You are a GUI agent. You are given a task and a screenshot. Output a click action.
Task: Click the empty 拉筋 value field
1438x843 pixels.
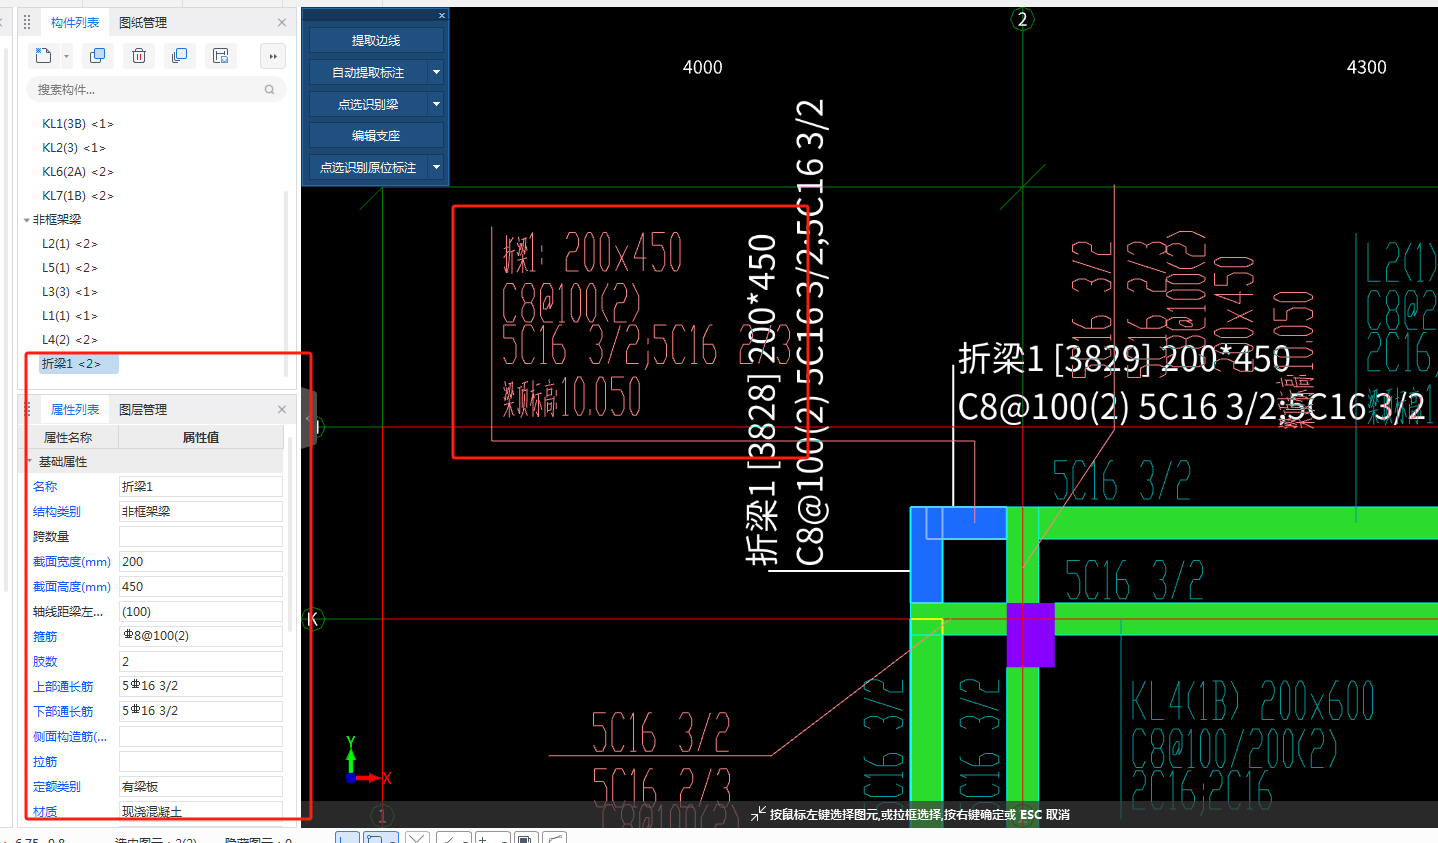pos(201,761)
